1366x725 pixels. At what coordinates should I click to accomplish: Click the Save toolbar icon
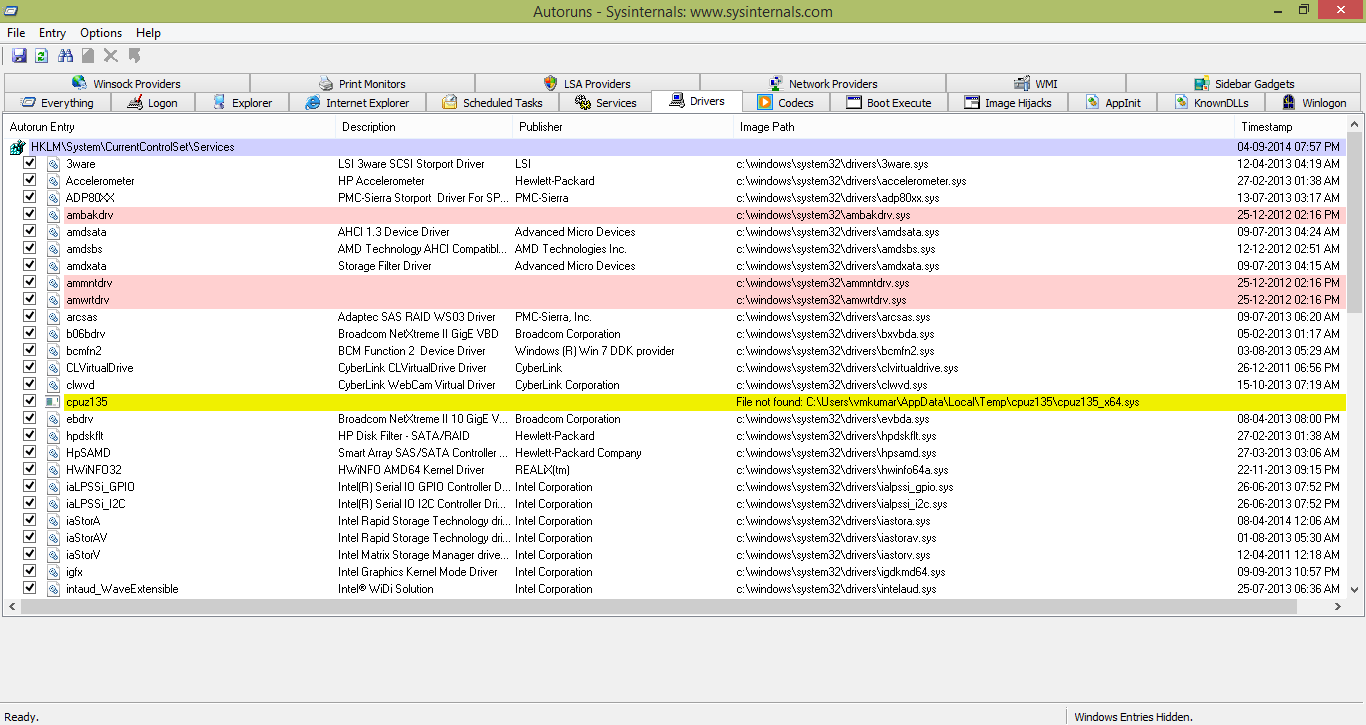click(19, 56)
